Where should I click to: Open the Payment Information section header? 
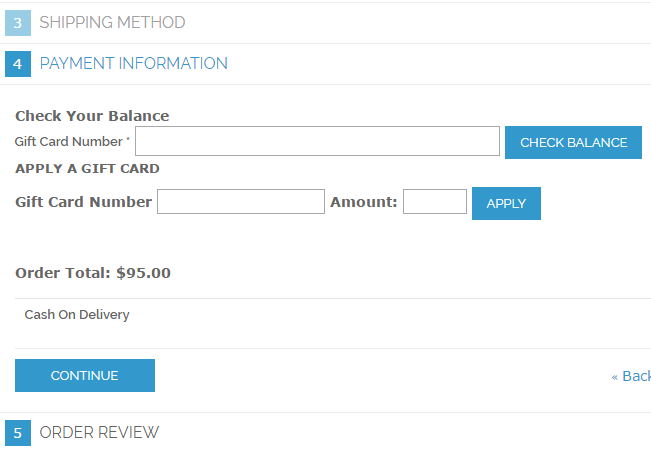(133, 64)
